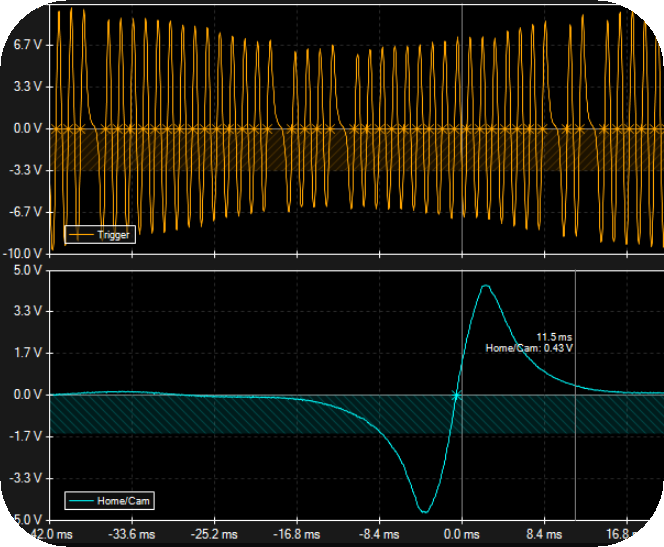664x547 pixels.
Task: Select the -10.0 V label on Trigger chart
Action: [22, 253]
